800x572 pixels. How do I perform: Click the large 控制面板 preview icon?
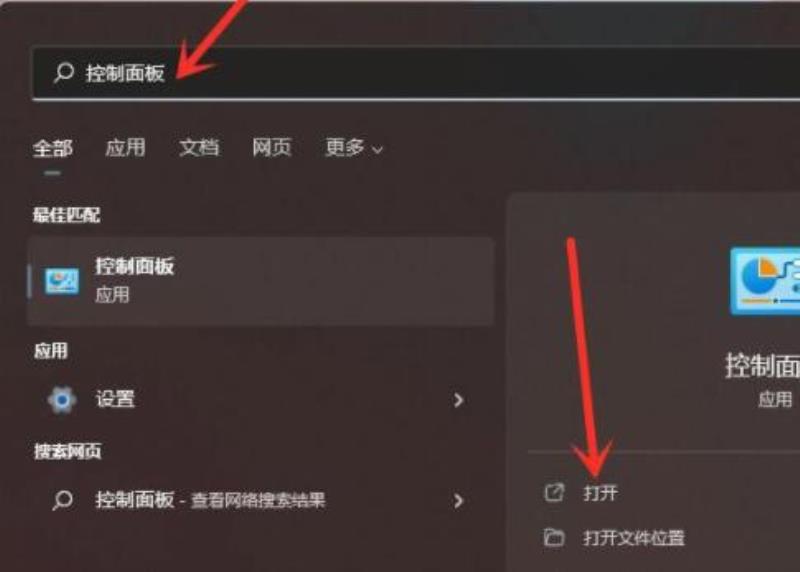click(765, 281)
